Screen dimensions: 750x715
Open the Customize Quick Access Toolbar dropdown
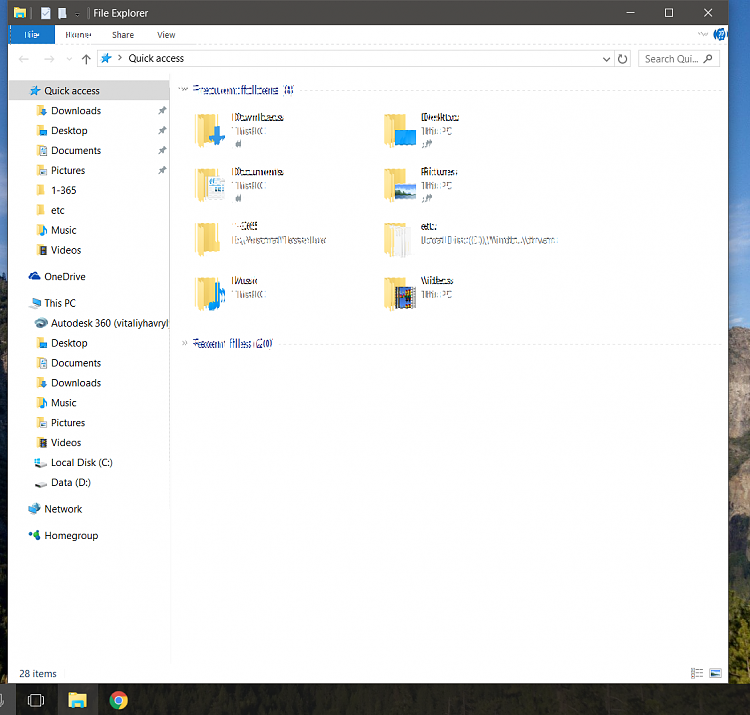click(77, 14)
